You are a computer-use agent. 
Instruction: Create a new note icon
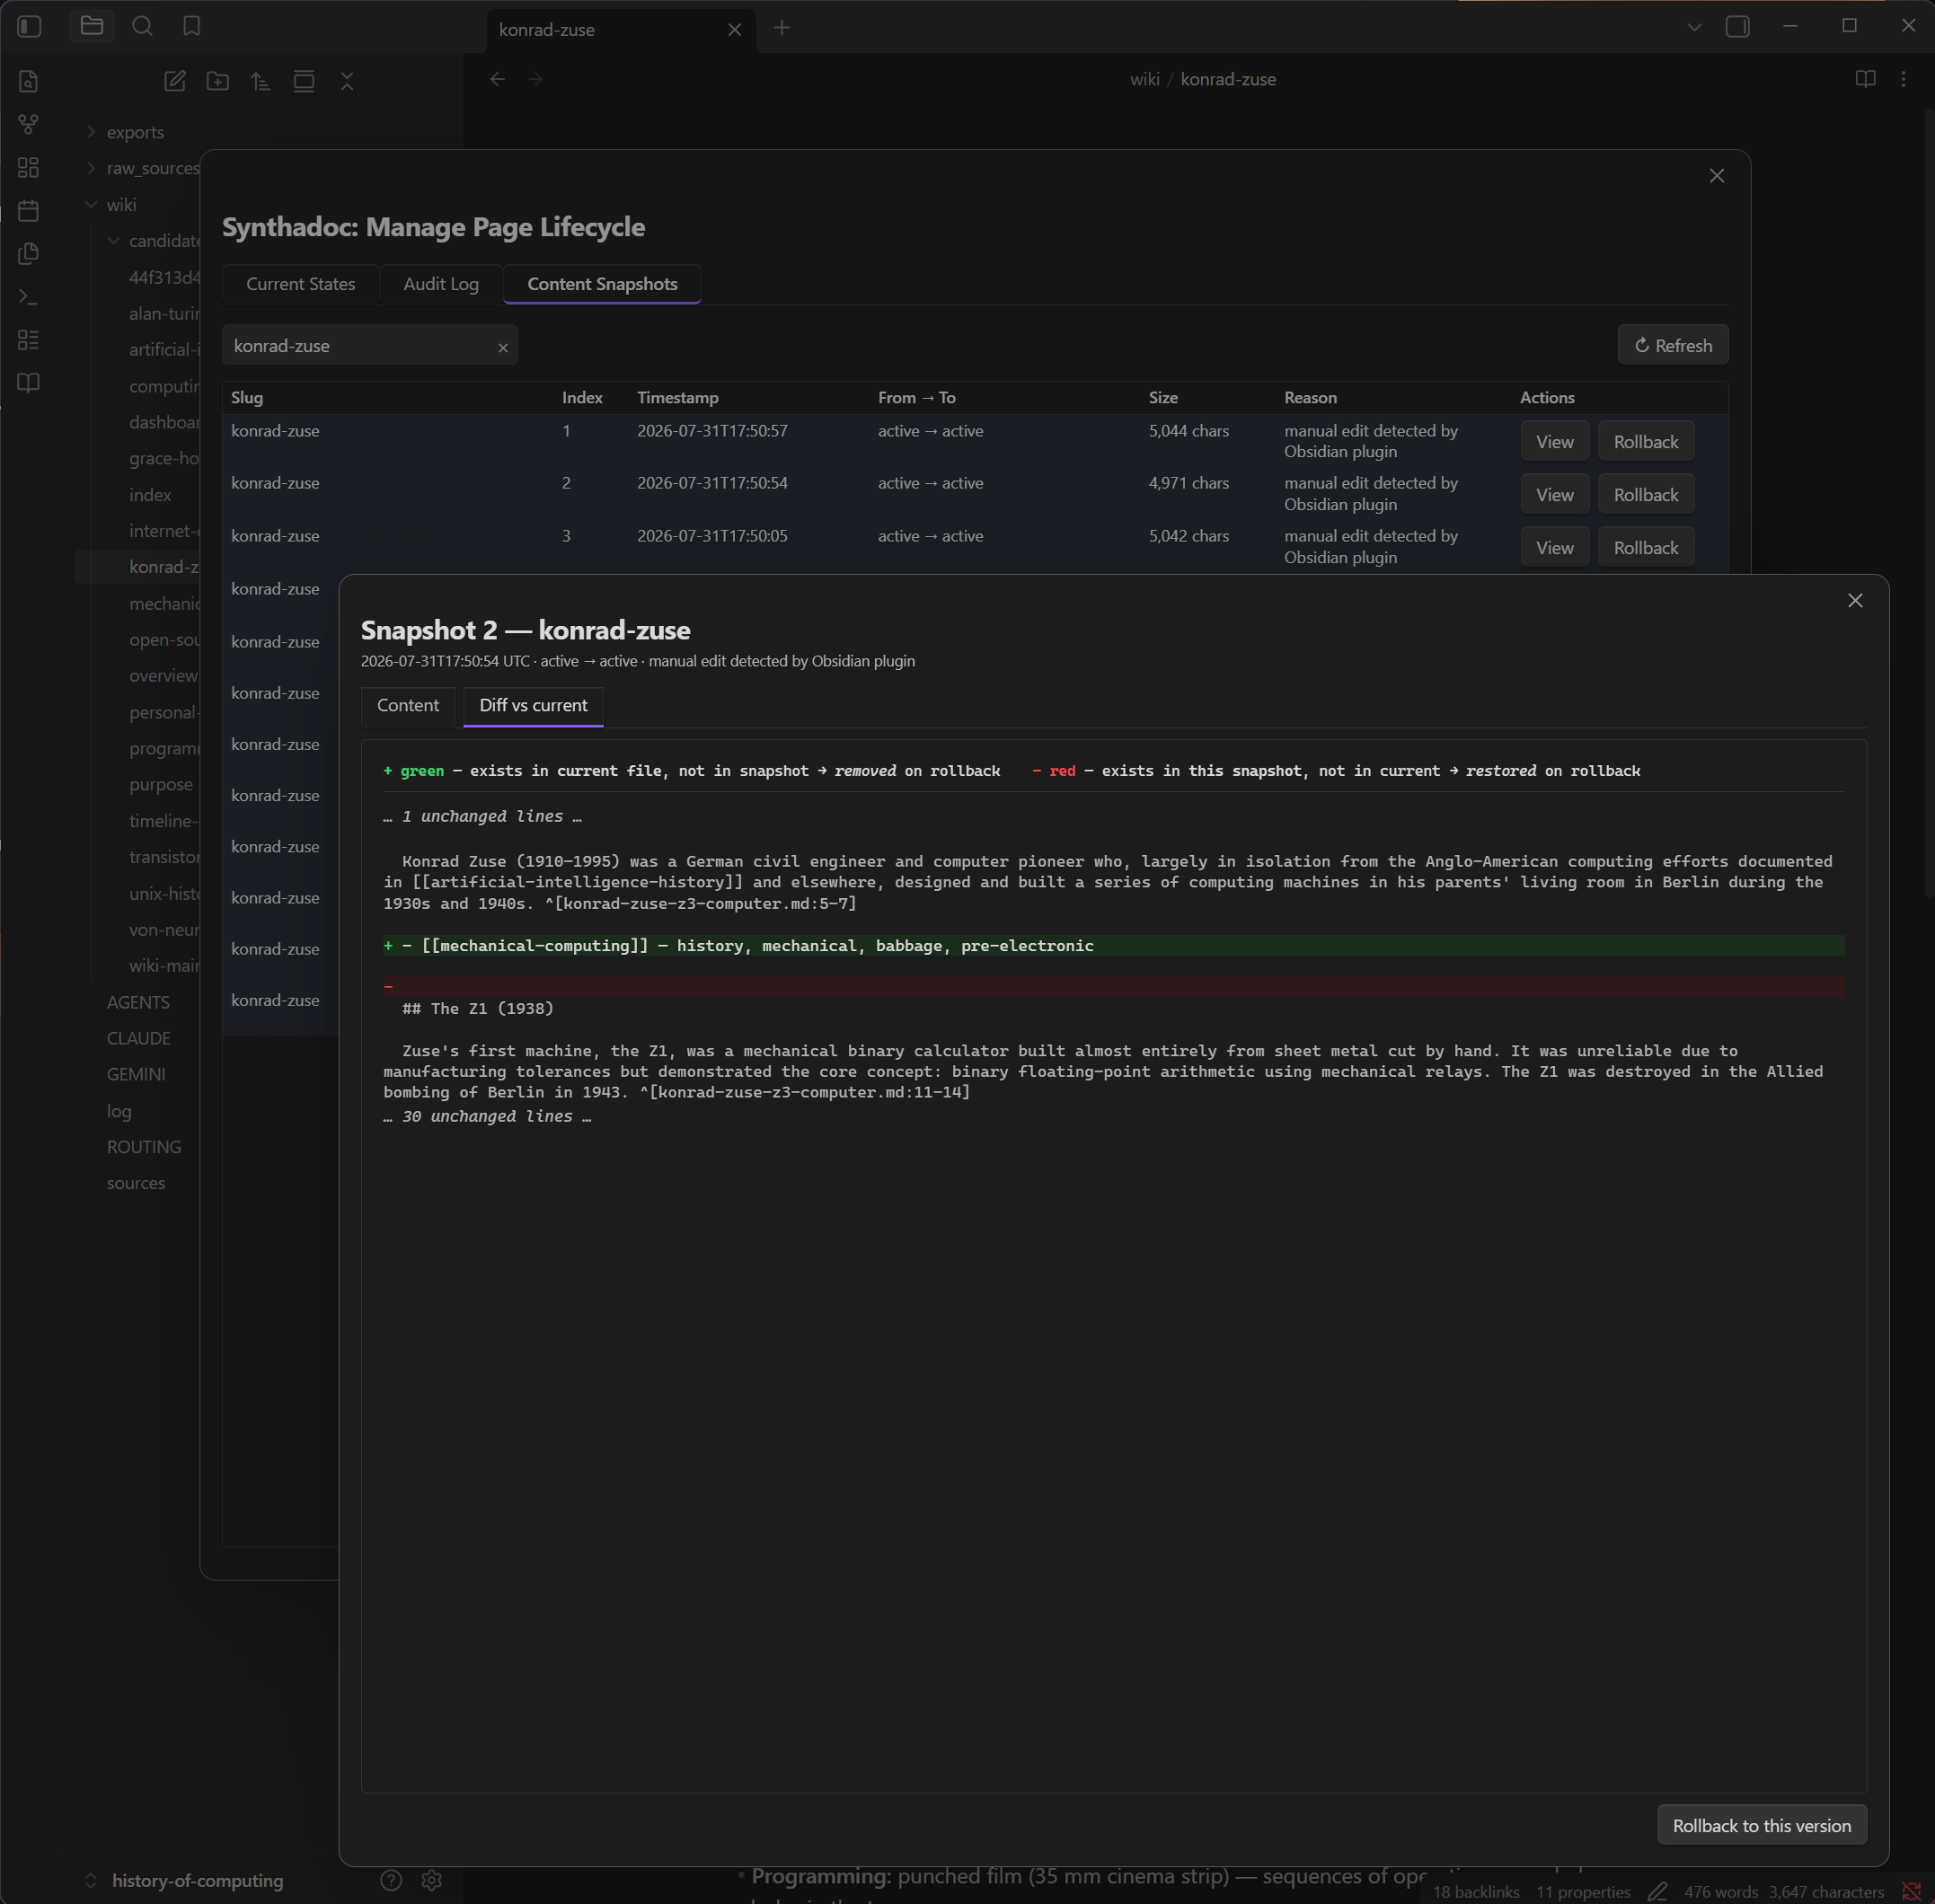pyautogui.click(x=175, y=81)
